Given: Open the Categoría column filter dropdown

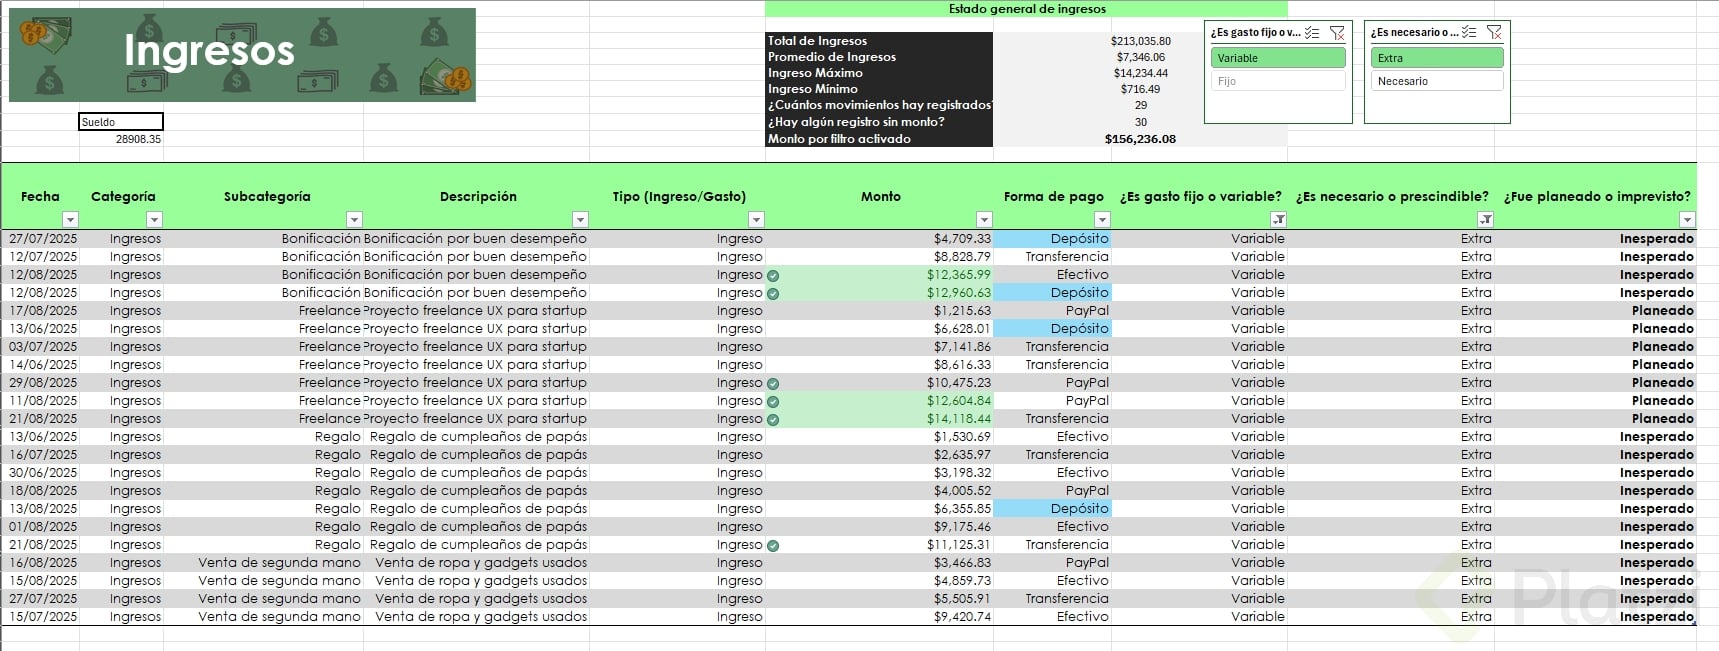Looking at the screenshot, I should coord(154,219).
